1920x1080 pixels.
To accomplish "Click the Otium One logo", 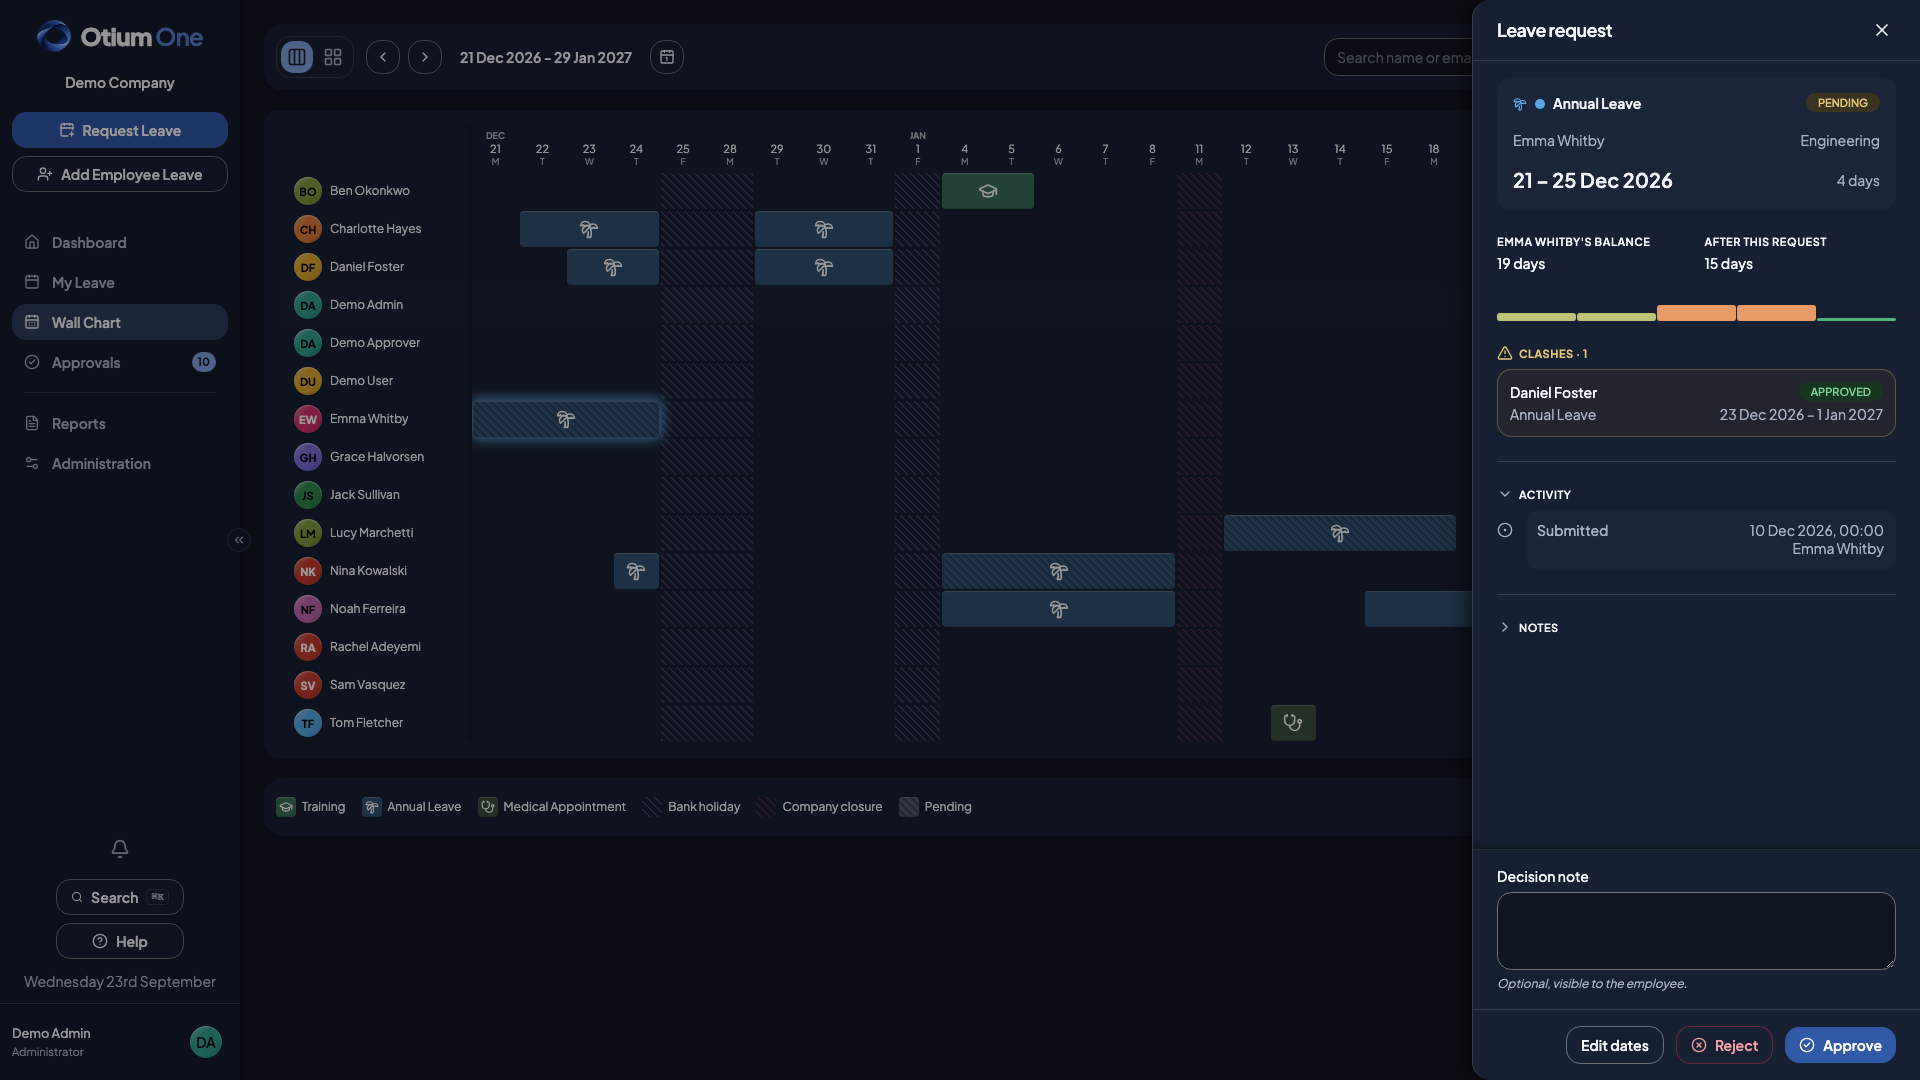I will (120, 37).
